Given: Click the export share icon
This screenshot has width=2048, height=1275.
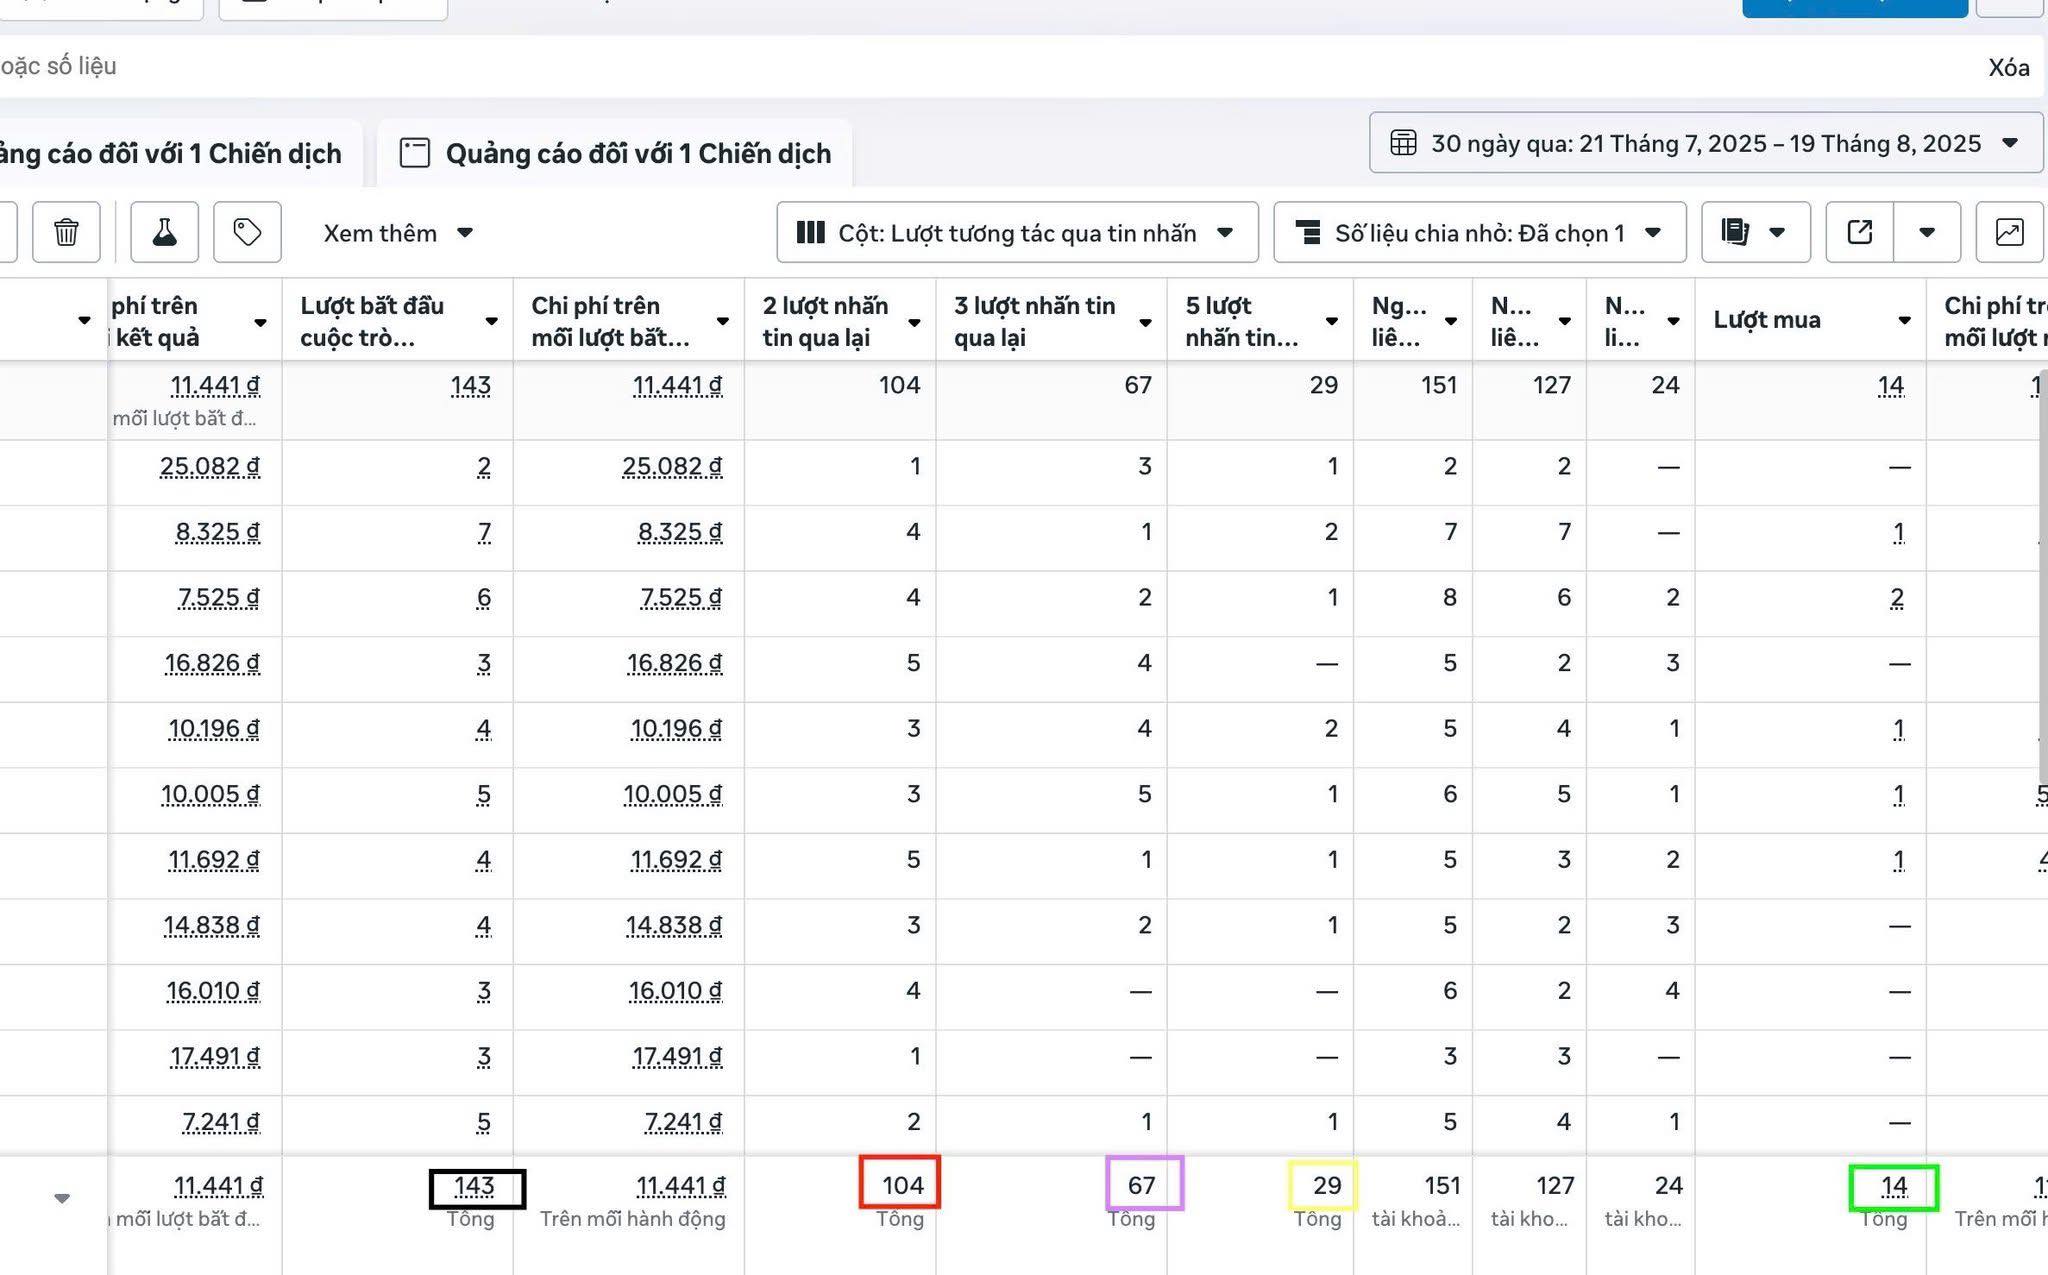Looking at the screenshot, I should [1860, 233].
